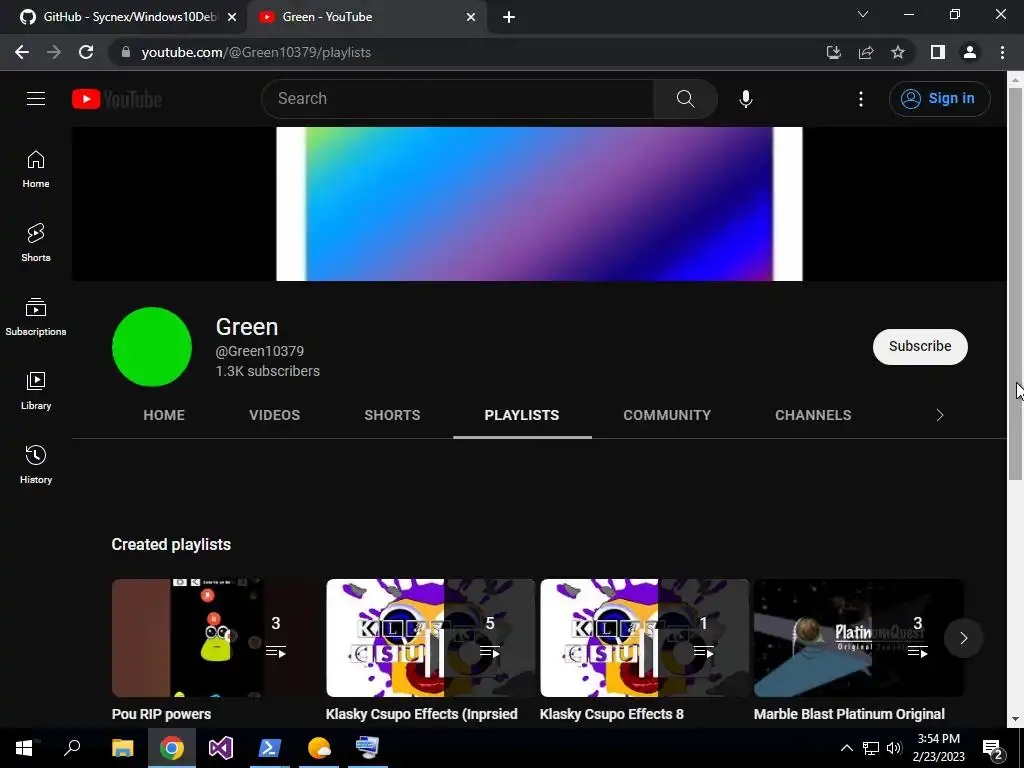Open Chrome side panel
This screenshot has height=768, width=1024.
pos(938,52)
